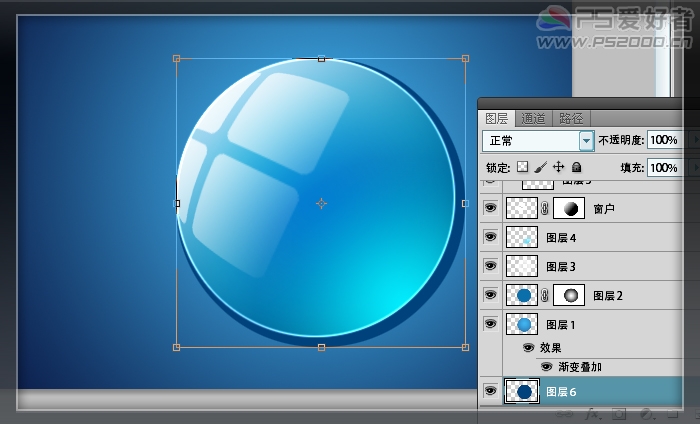Select the 图层 4 thumbnail
The height and width of the screenshot is (424, 700).
[x=521, y=237]
